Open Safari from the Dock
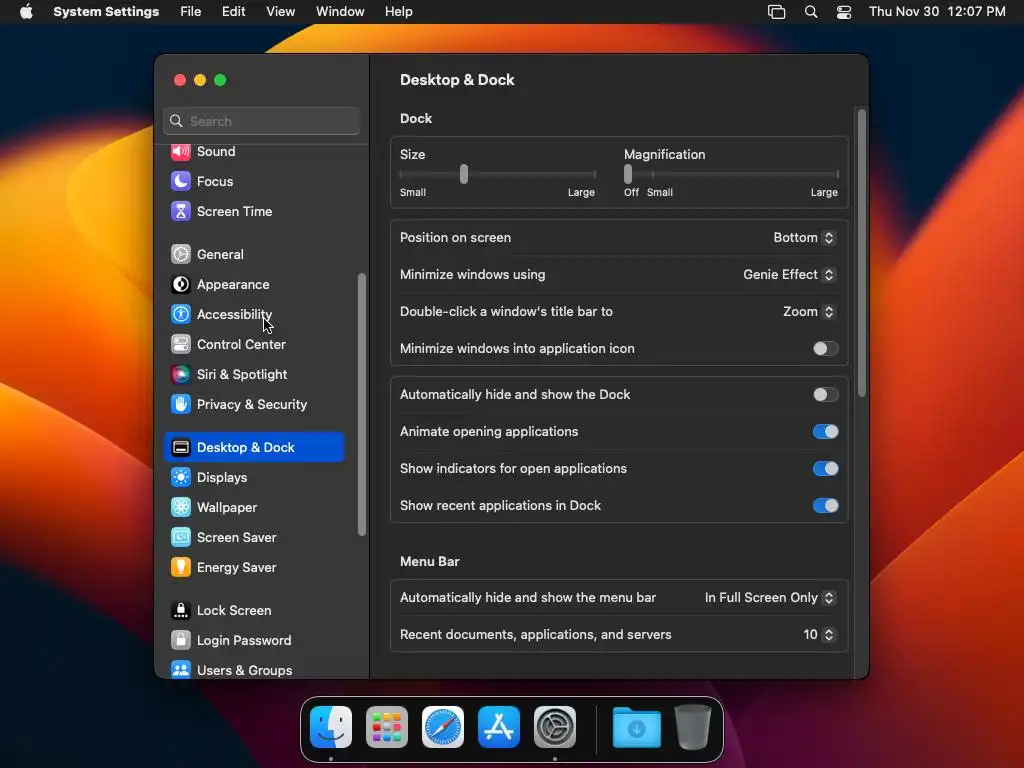Screen dimensions: 1024x768 443,727
